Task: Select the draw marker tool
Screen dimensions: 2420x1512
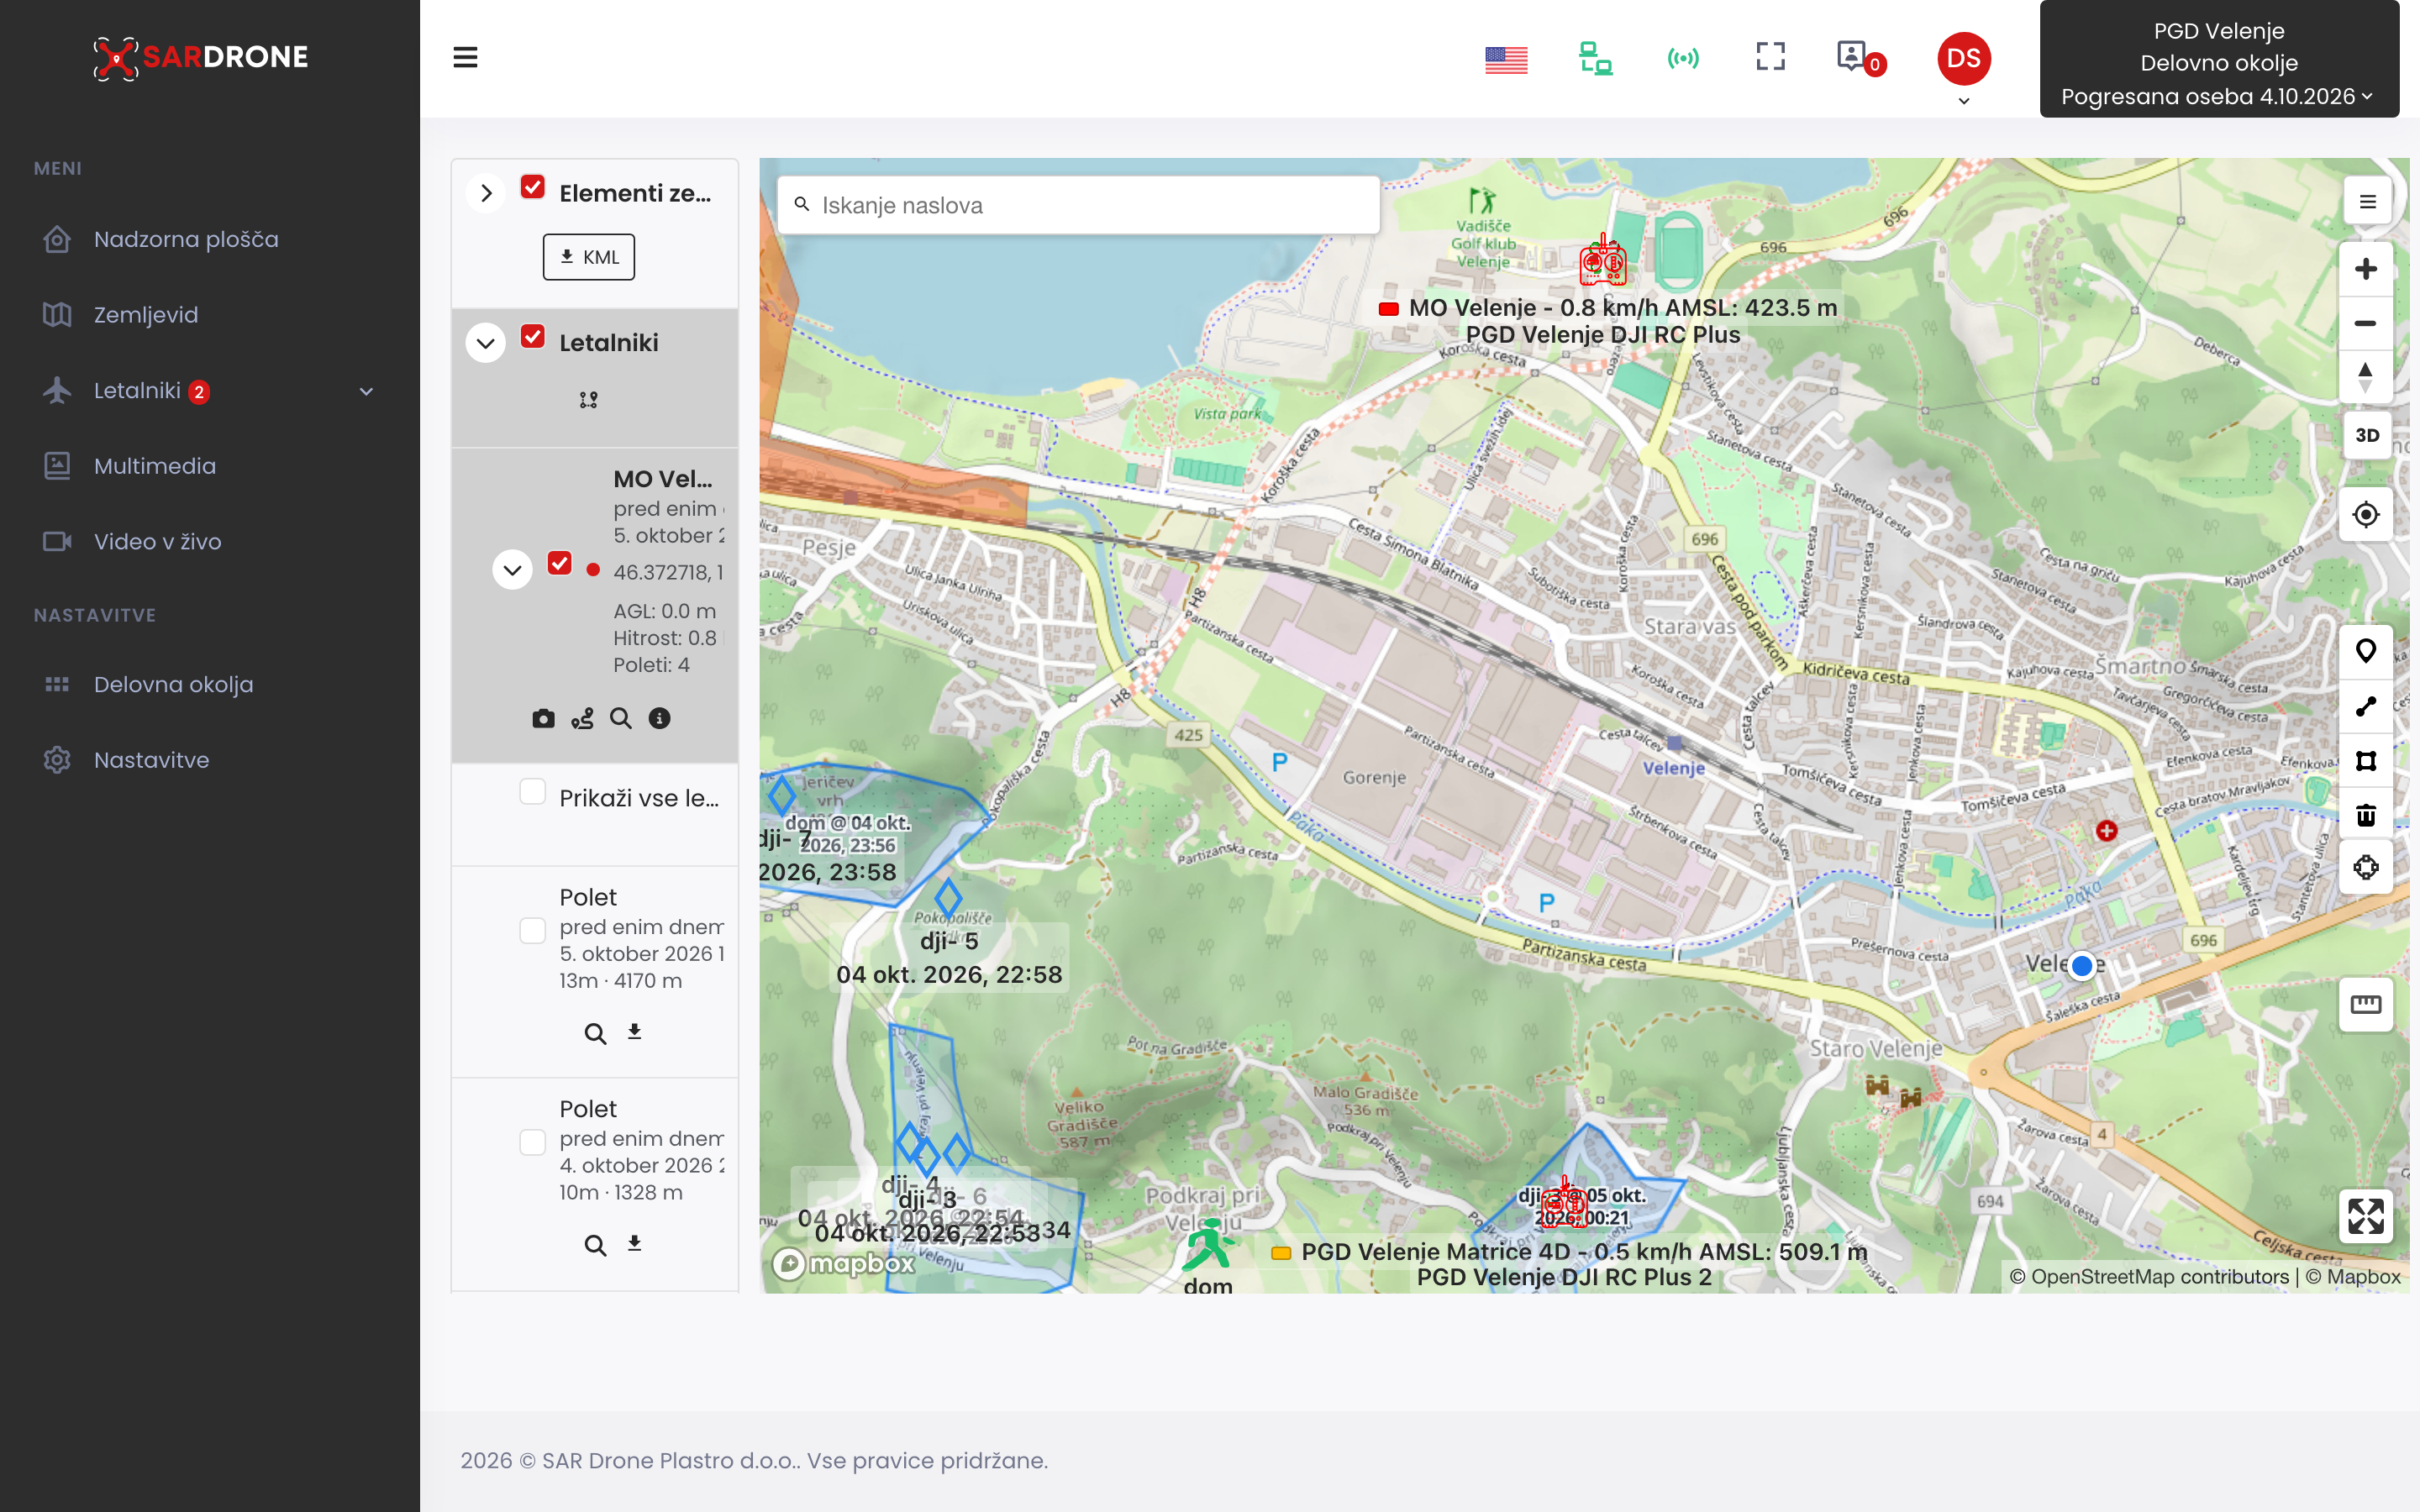Action: coord(2365,652)
